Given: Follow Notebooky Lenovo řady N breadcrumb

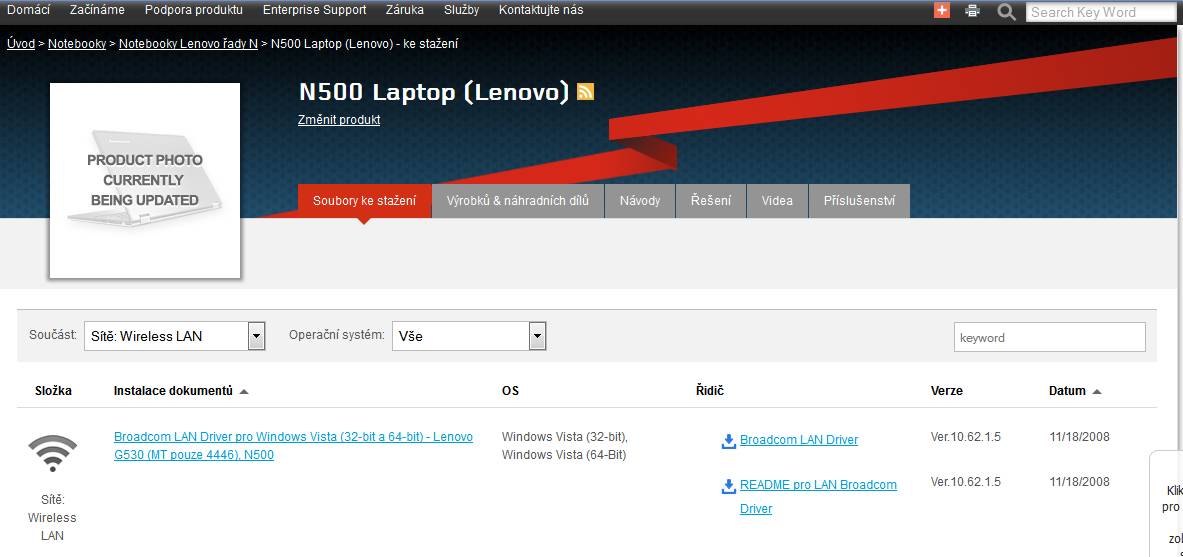Looking at the screenshot, I should click(x=189, y=44).
